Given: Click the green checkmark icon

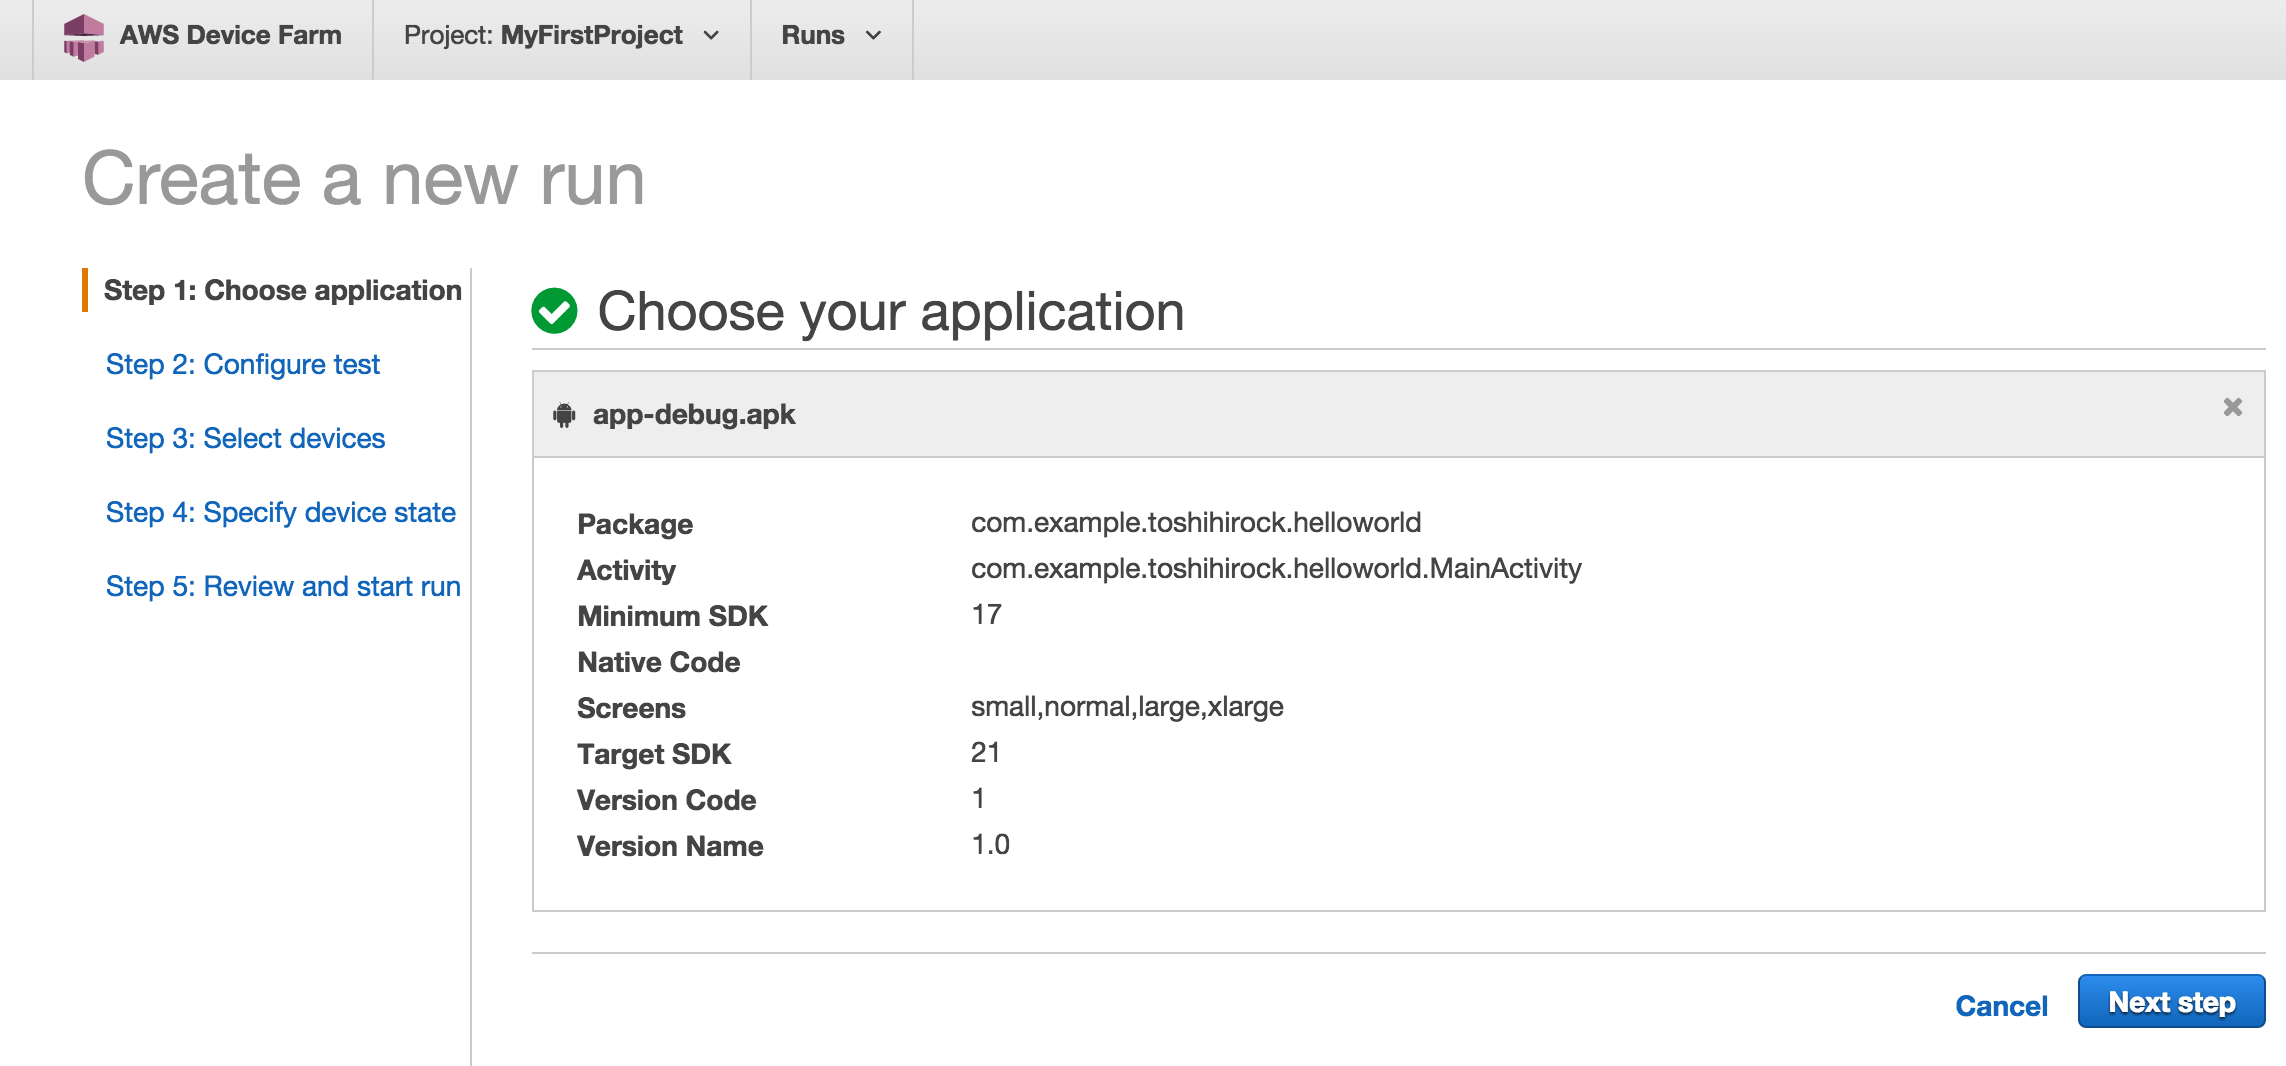Looking at the screenshot, I should (x=554, y=311).
